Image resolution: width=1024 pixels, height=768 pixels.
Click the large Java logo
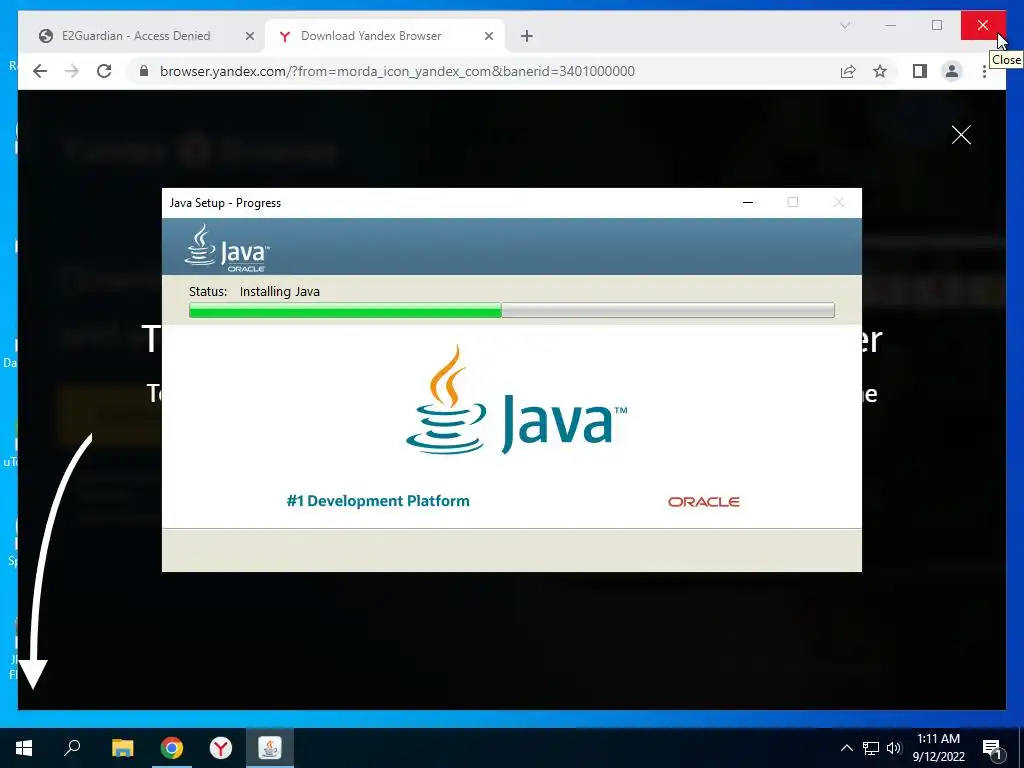[516, 400]
